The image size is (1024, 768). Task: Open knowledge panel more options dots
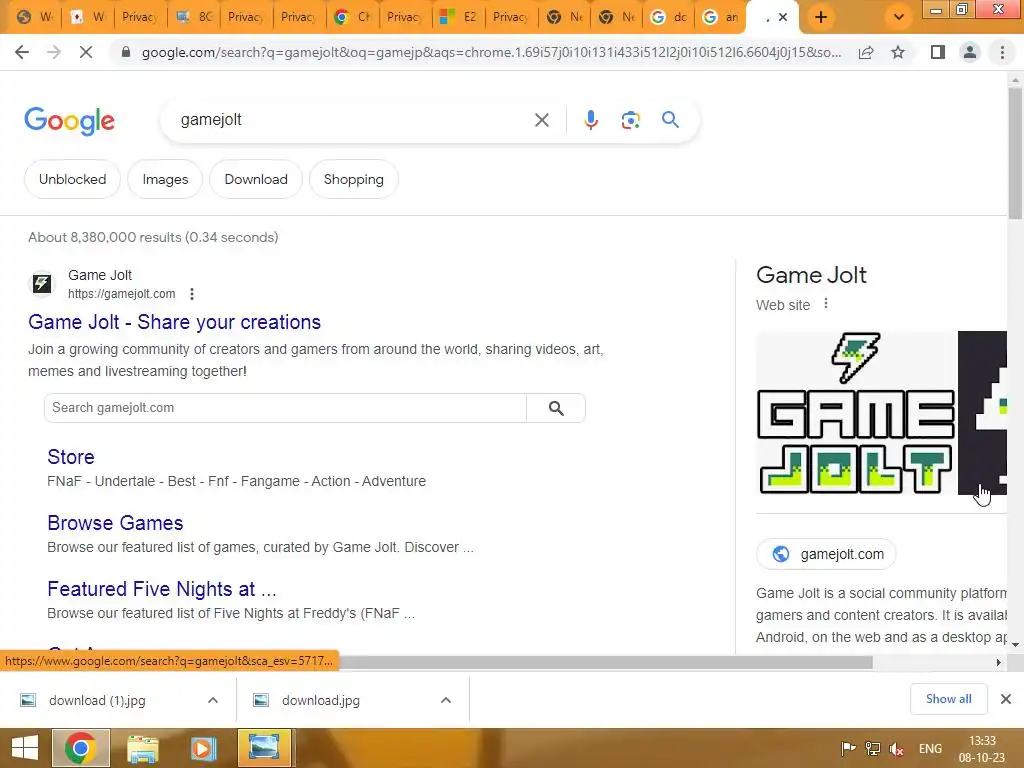coord(826,304)
